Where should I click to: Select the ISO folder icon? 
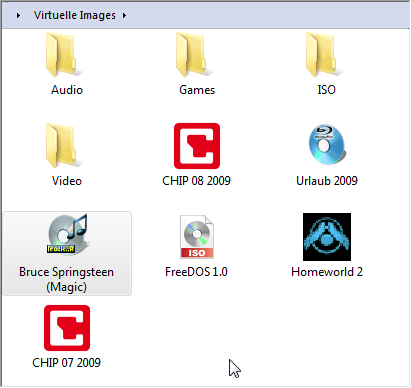(324, 55)
